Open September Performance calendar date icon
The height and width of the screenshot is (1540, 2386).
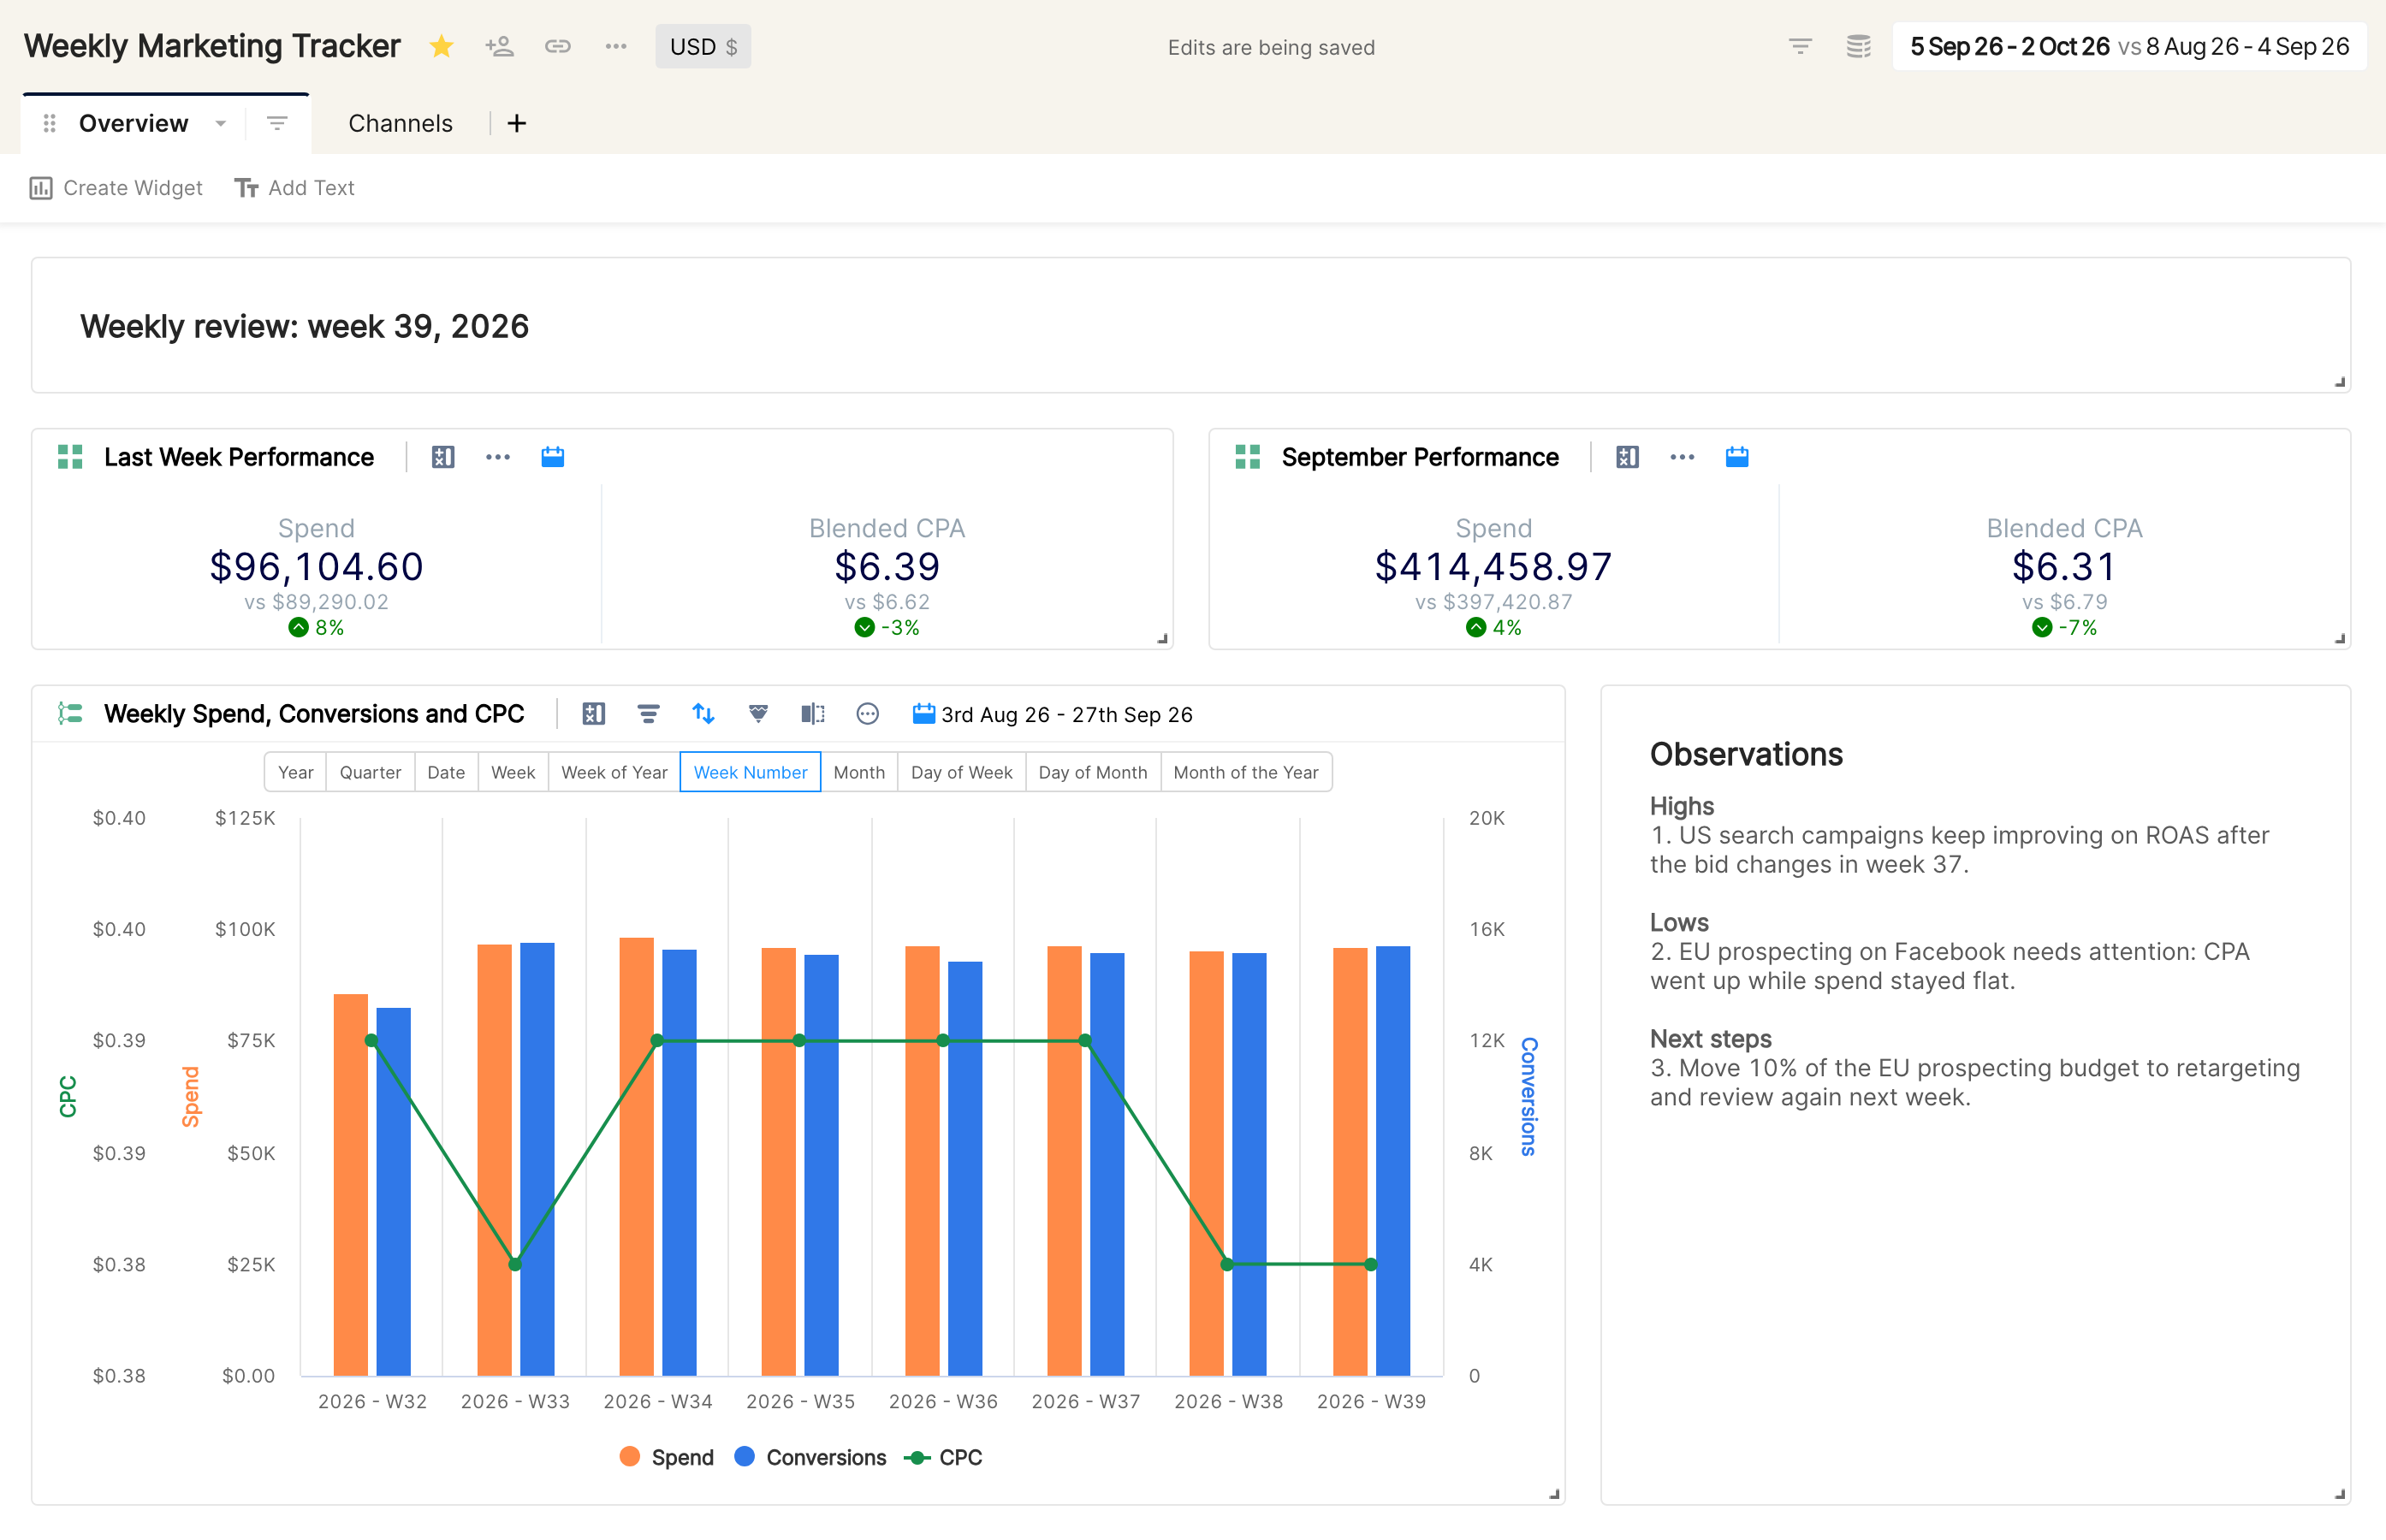[1738, 457]
